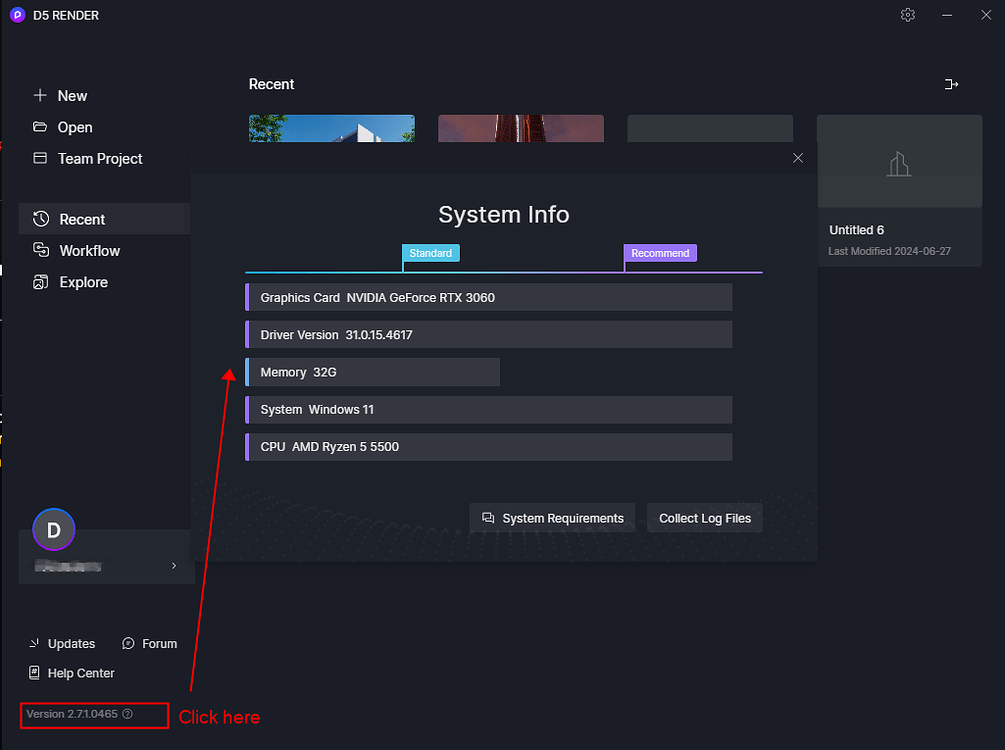The image size is (1005, 750).
Task: Click the version info question mark icon
Action: point(128,714)
